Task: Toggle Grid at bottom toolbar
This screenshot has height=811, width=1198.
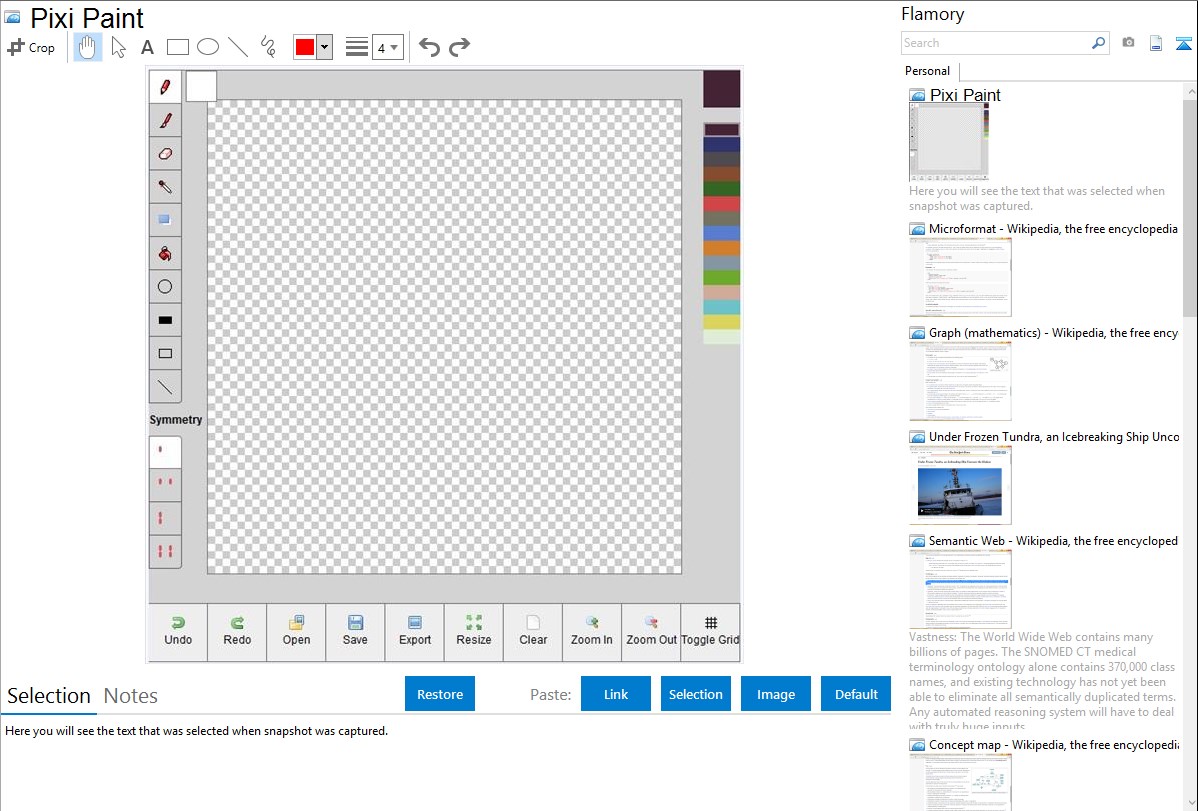Action: pyautogui.click(x=710, y=632)
